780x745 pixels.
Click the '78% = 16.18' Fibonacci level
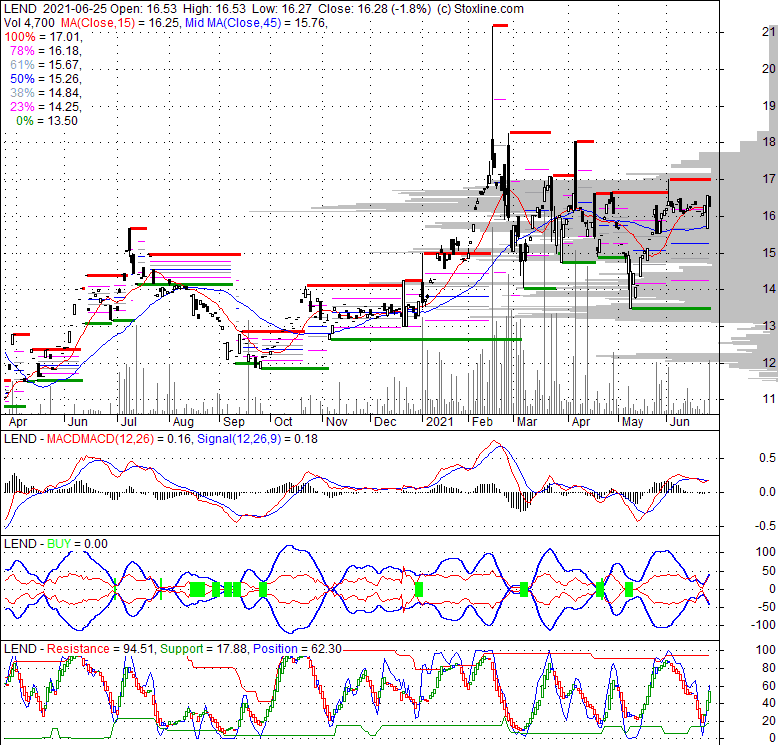pyautogui.click(x=45, y=51)
